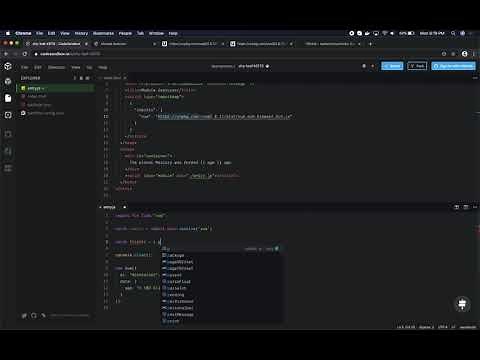The width and height of the screenshot is (480, 360).
Task: Click the floating support chat widget
Action: pos(462,304)
